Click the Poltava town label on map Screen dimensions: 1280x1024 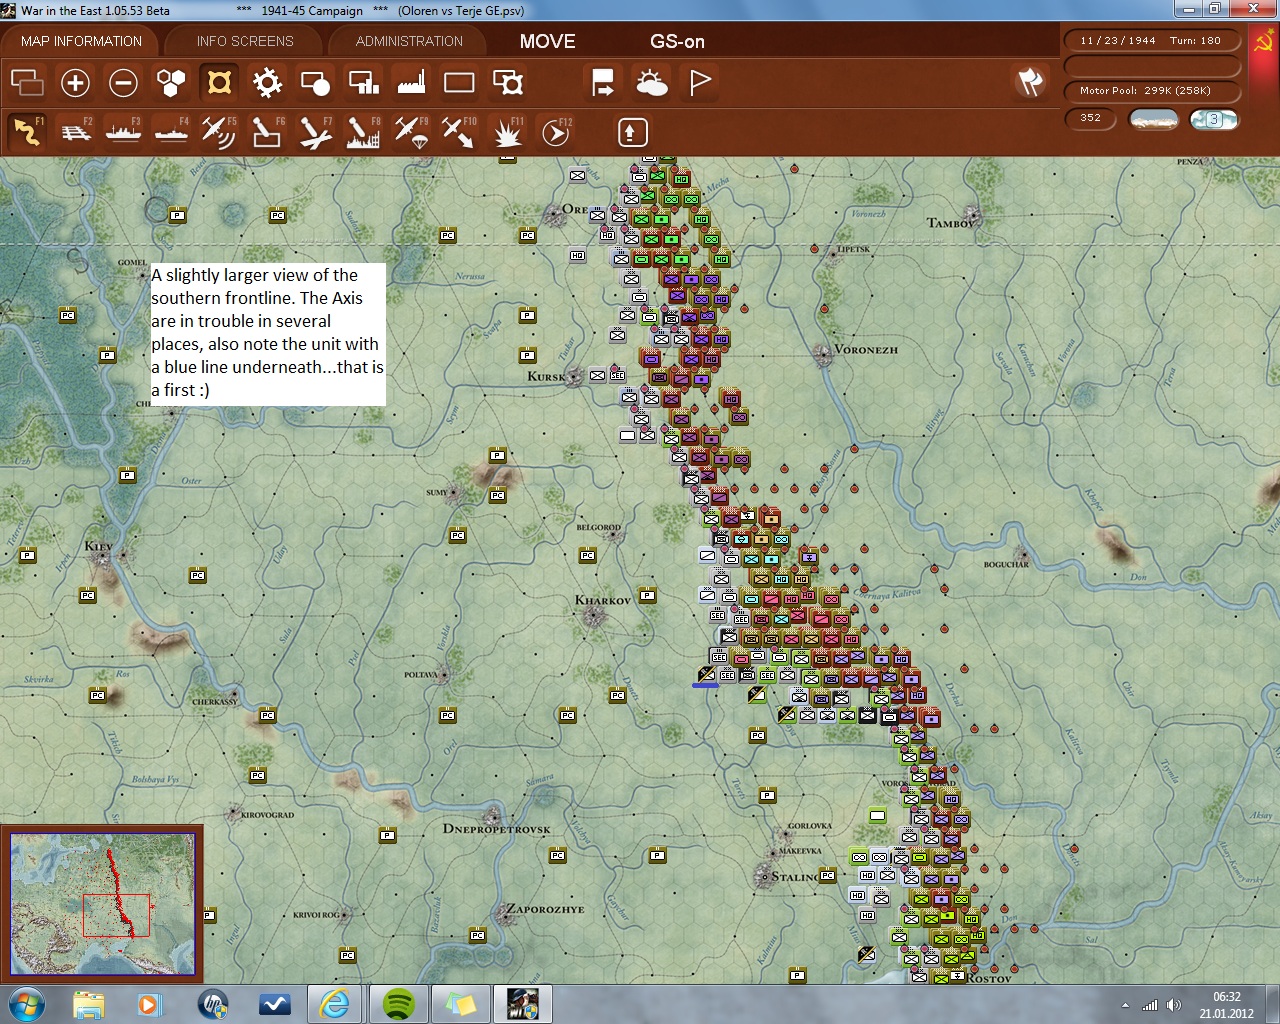[420, 675]
